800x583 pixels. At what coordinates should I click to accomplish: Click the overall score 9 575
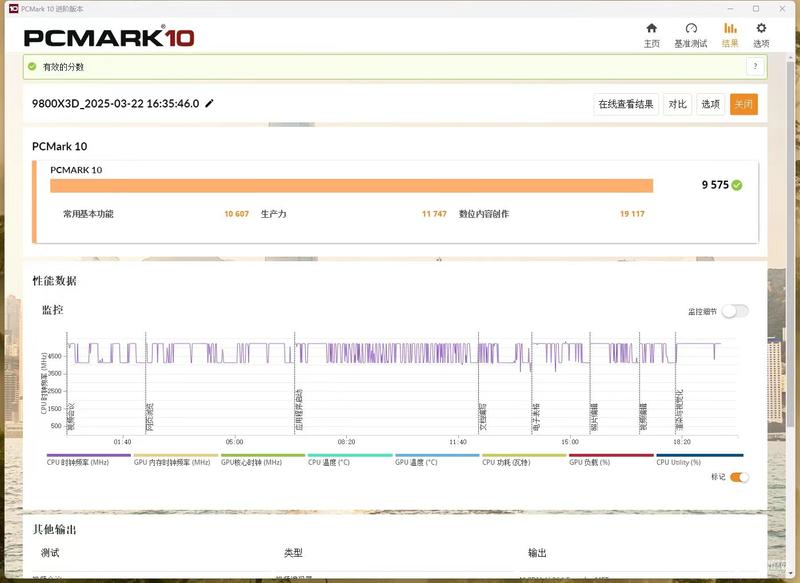[x=715, y=185]
